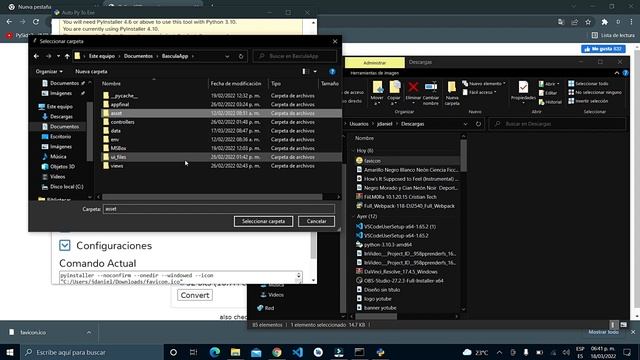The height and width of the screenshot is (360, 640).
Task: Open Microsoft Edge from the taskbar
Action: click(x=215, y=352)
